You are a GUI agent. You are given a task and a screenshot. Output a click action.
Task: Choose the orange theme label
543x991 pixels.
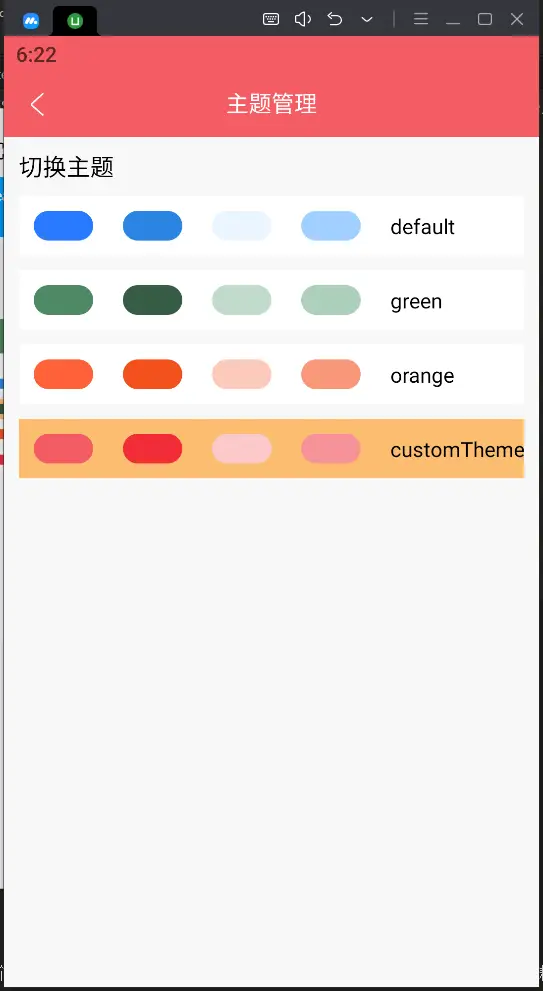point(422,376)
